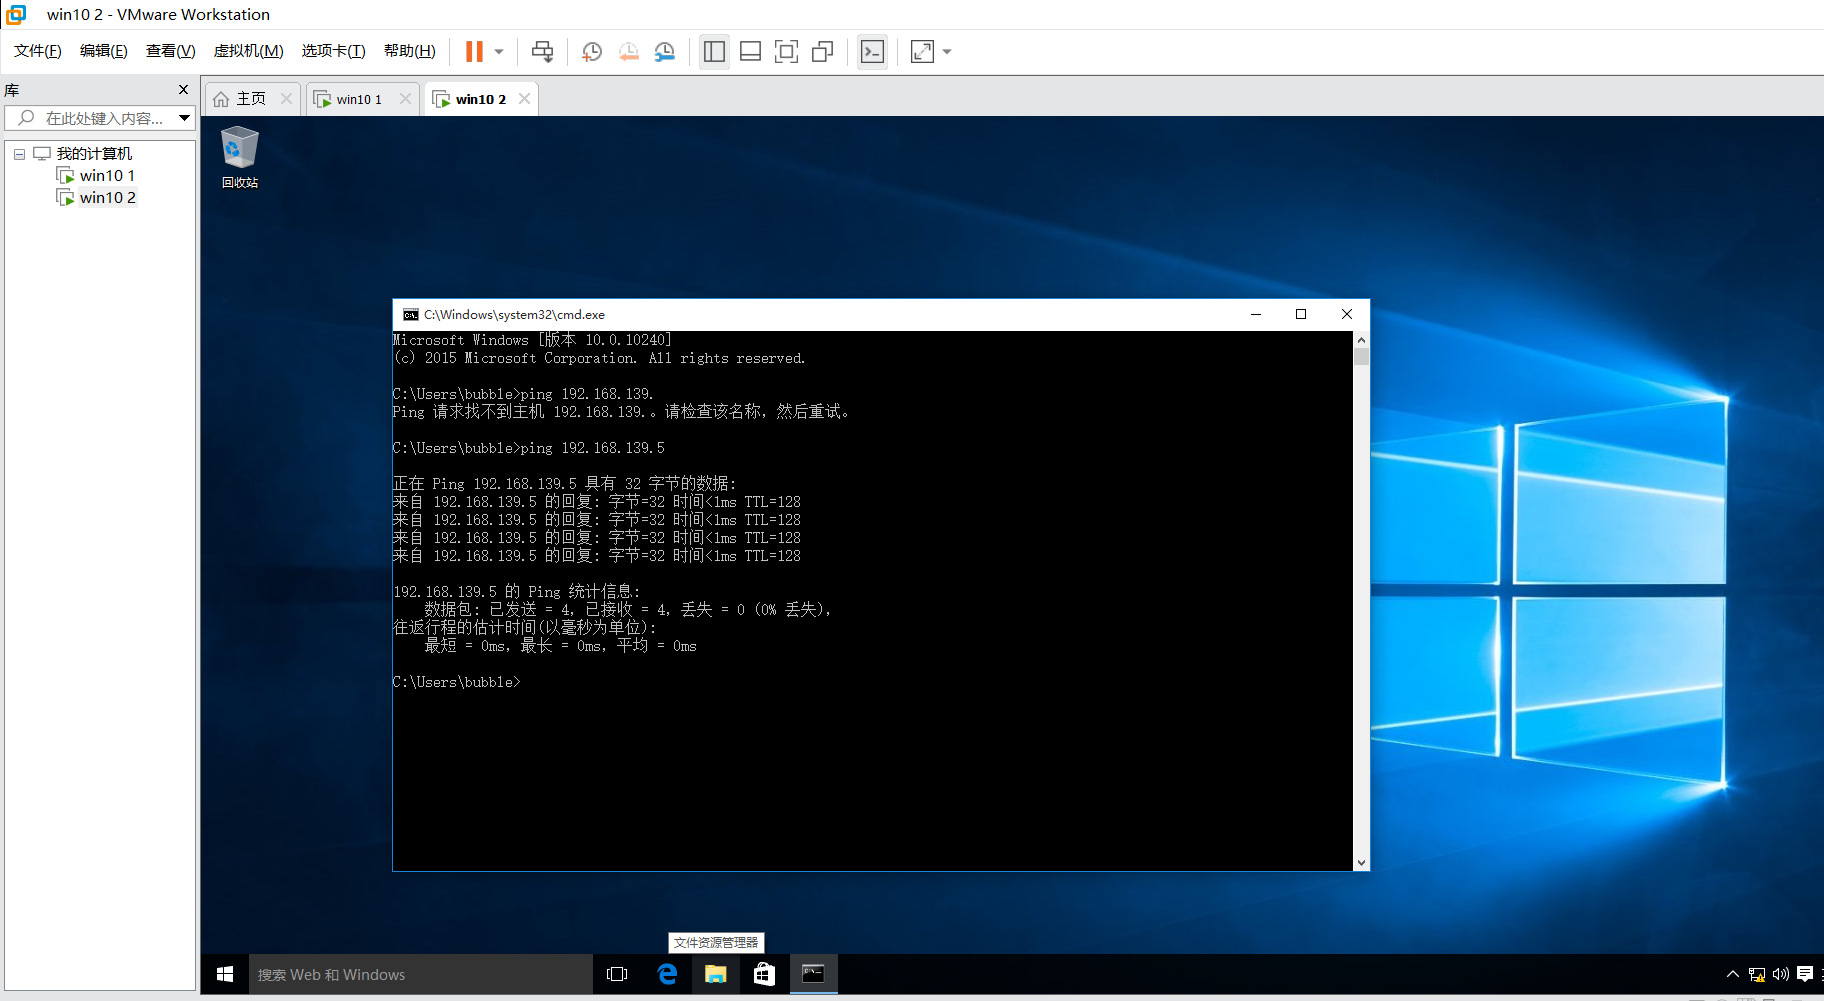Toggle the console view button
Screen dimensions: 1824x1001
click(872, 52)
